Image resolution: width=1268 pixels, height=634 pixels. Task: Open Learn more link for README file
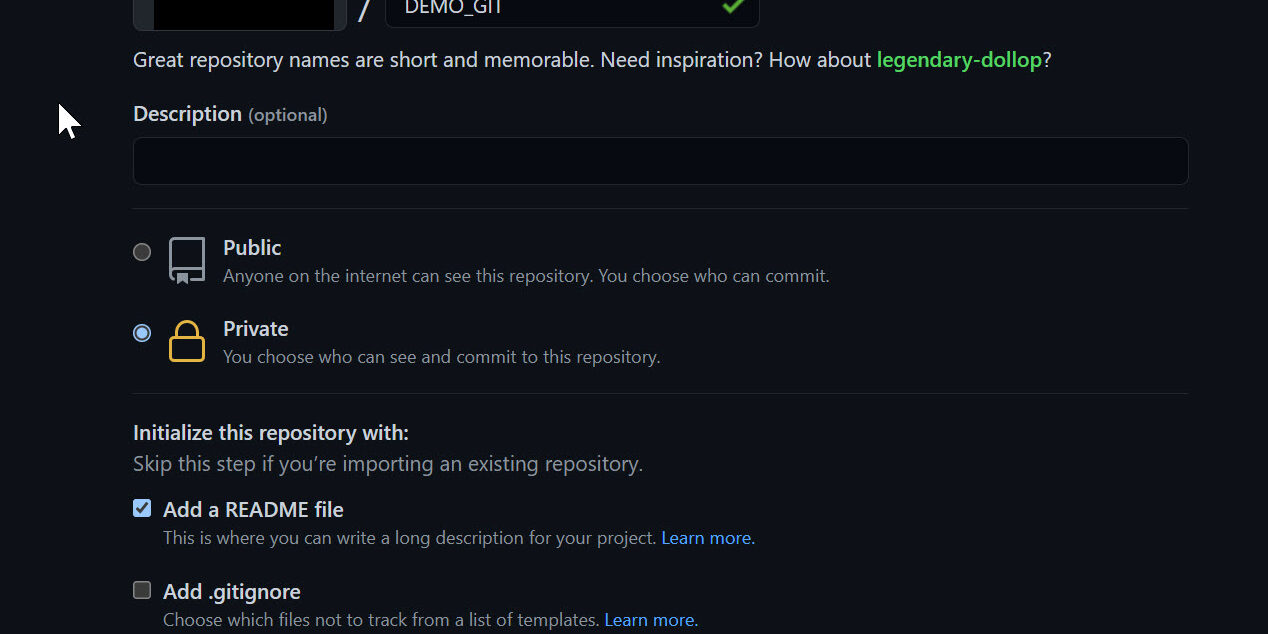[706, 538]
